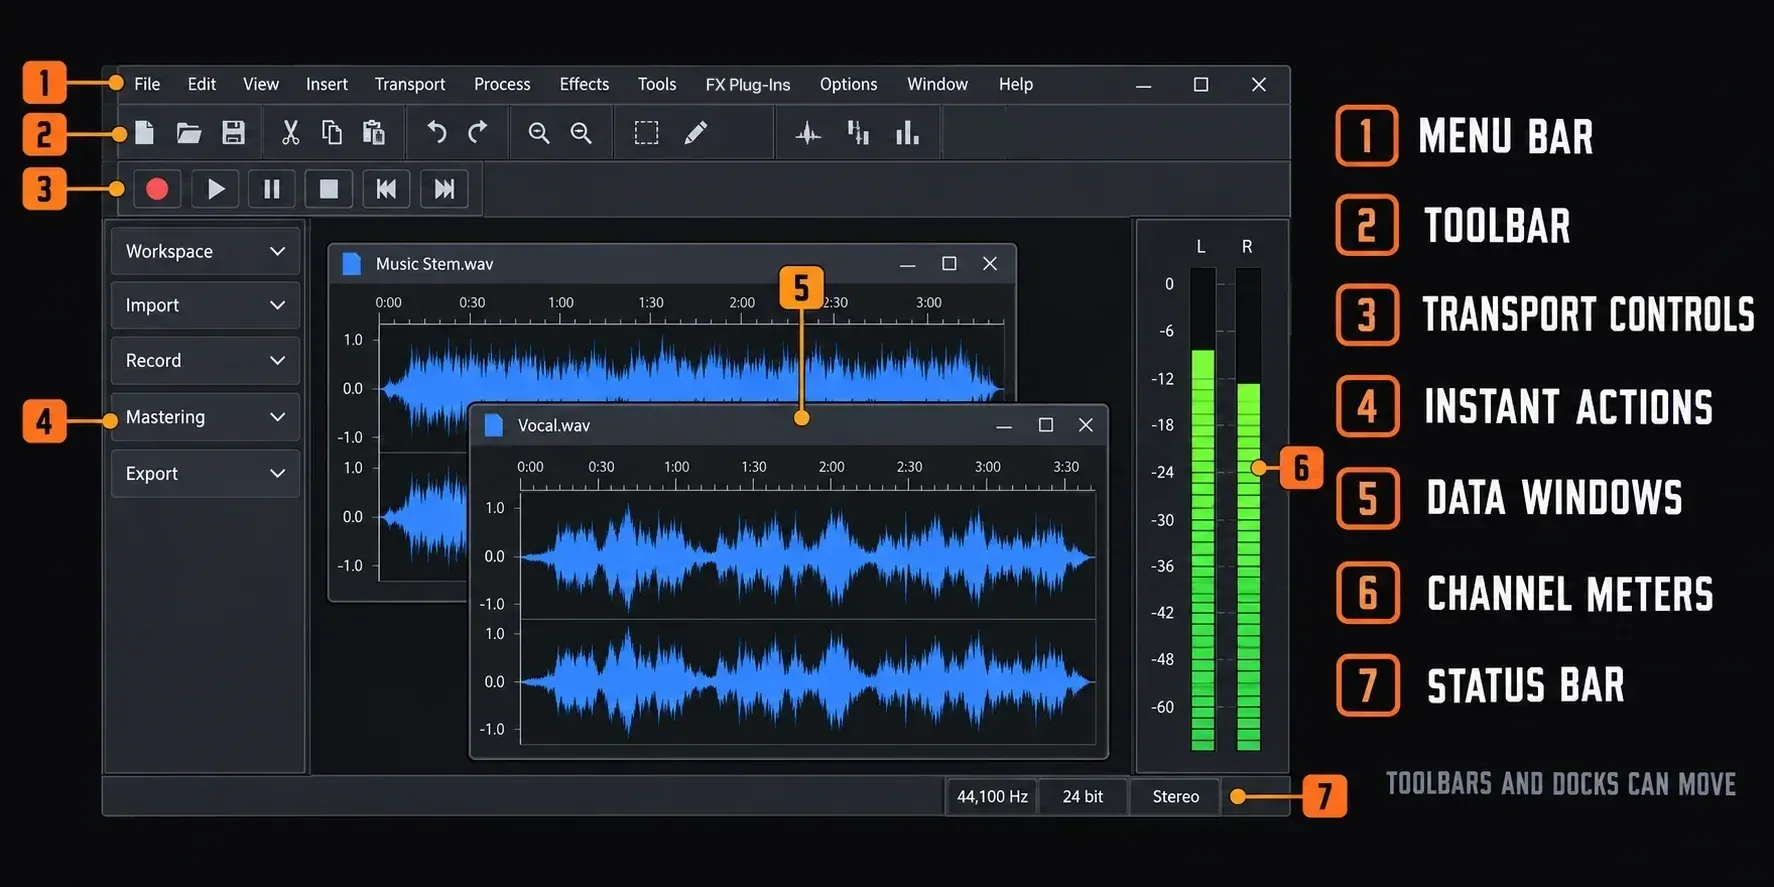
Task: Skip to the end of the file
Action: tap(444, 189)
